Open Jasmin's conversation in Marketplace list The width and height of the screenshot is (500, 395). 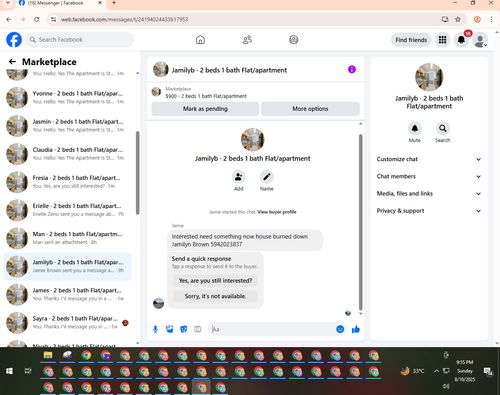click(68, 126)
